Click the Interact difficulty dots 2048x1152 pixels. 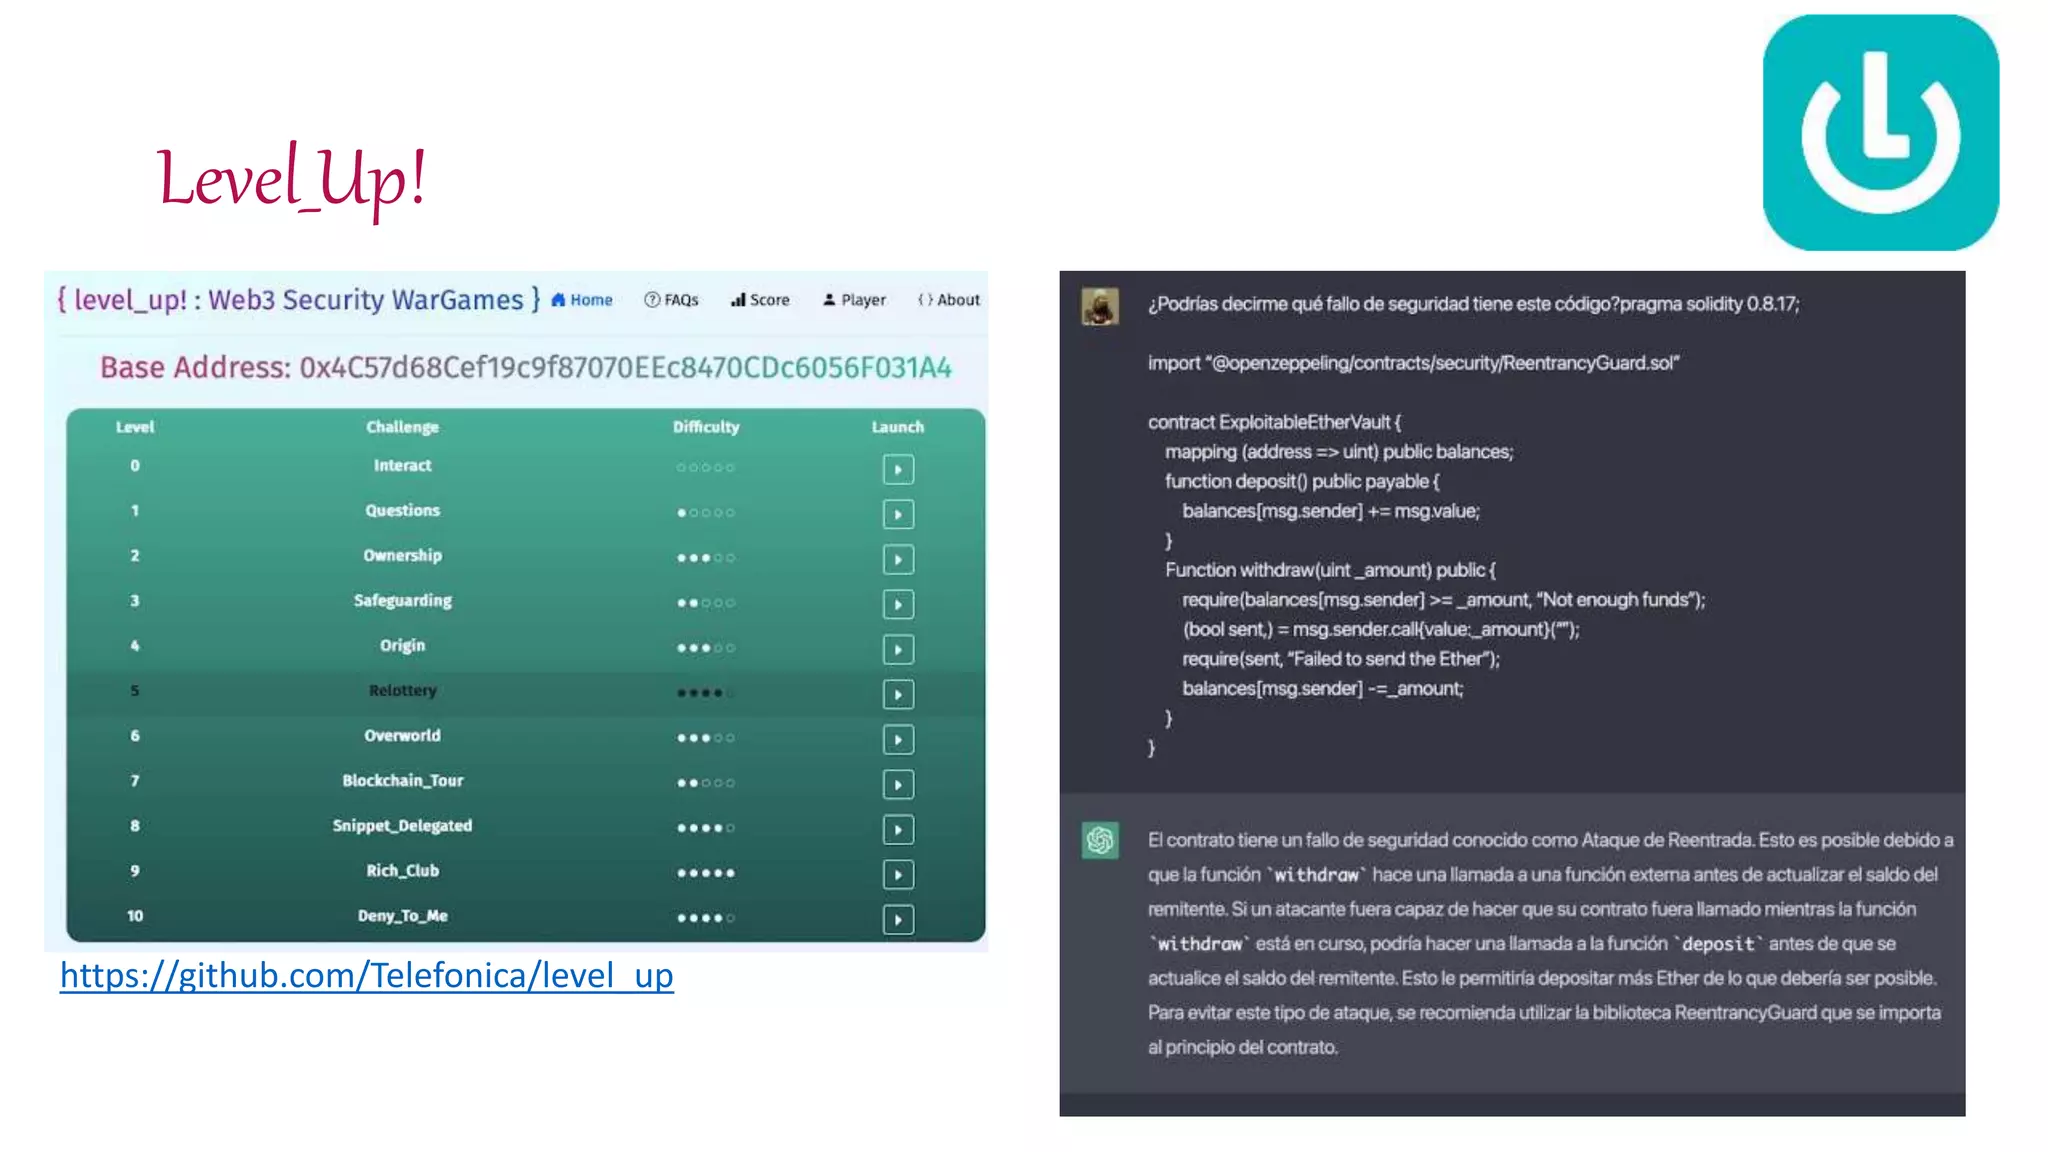click(x=706, y=467)
